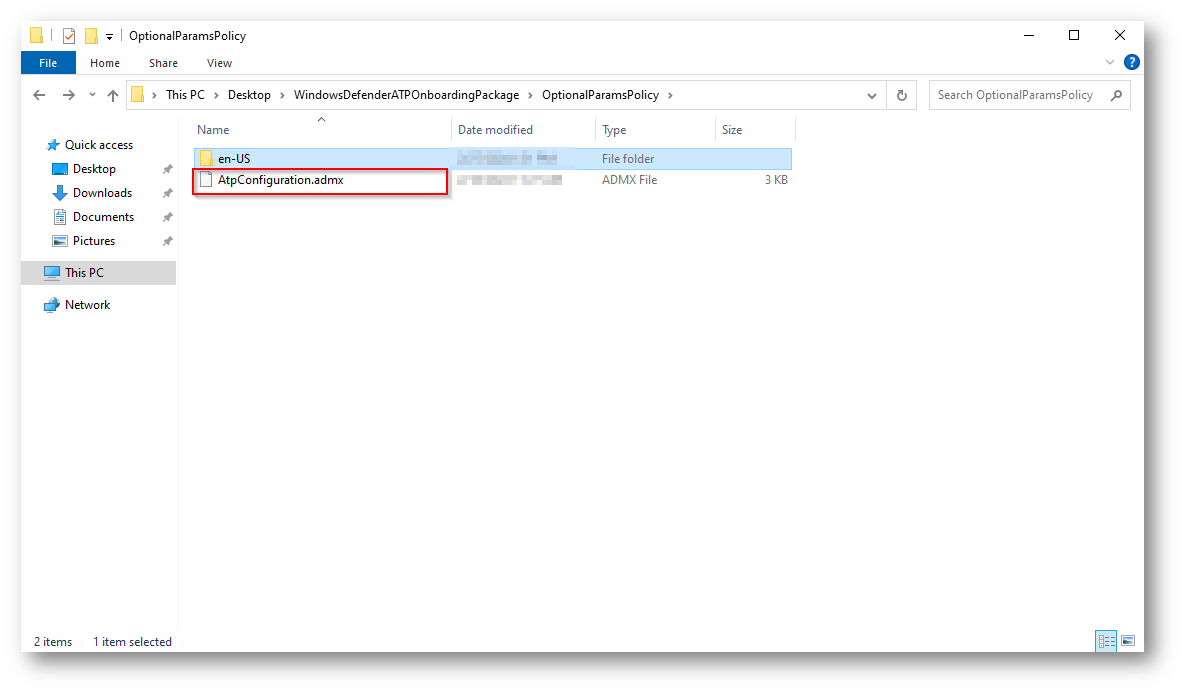Screen dimensions: 1186x694
Task: Open the File ribbon tab
Action: (x=48, y=63)
